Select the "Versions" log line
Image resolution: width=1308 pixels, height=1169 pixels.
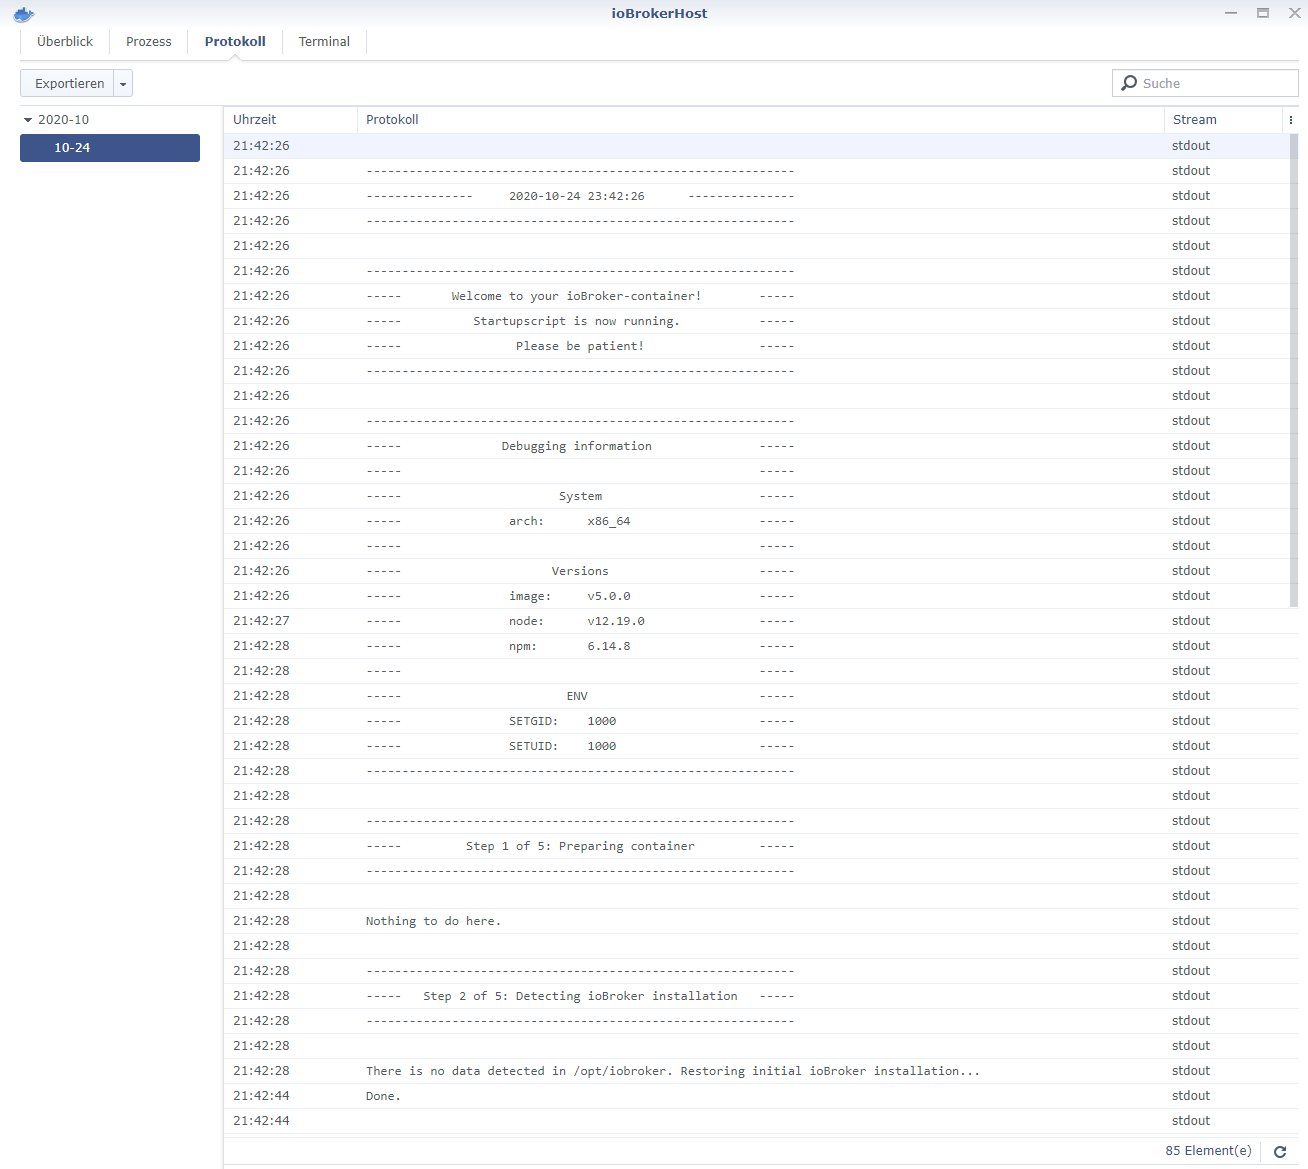tap(761, 571)
